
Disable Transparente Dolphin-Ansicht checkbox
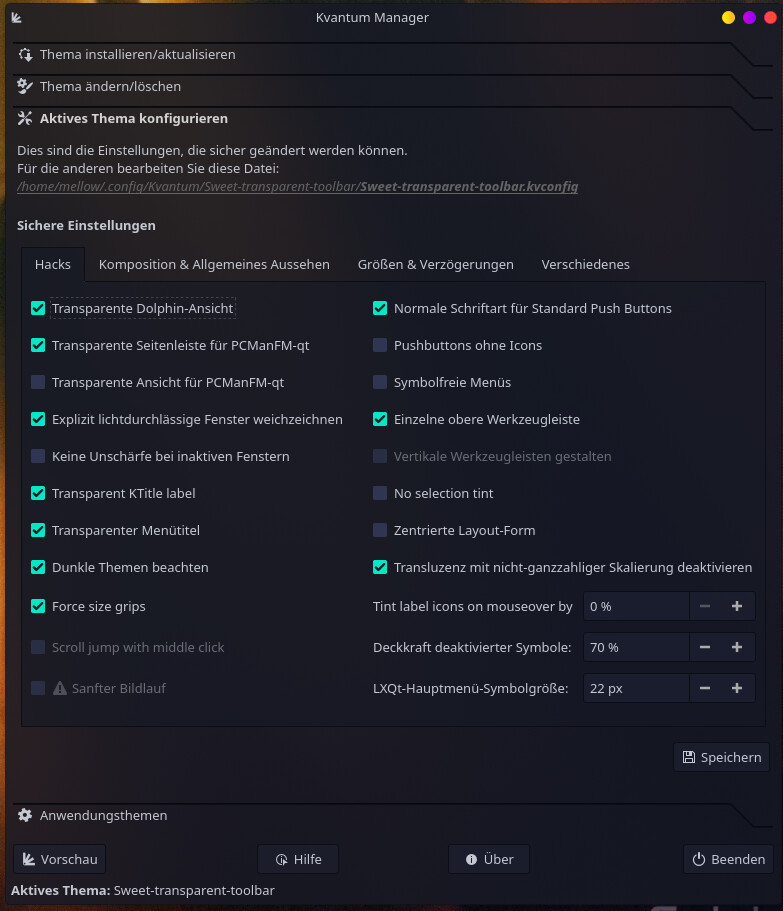point(38,308)
